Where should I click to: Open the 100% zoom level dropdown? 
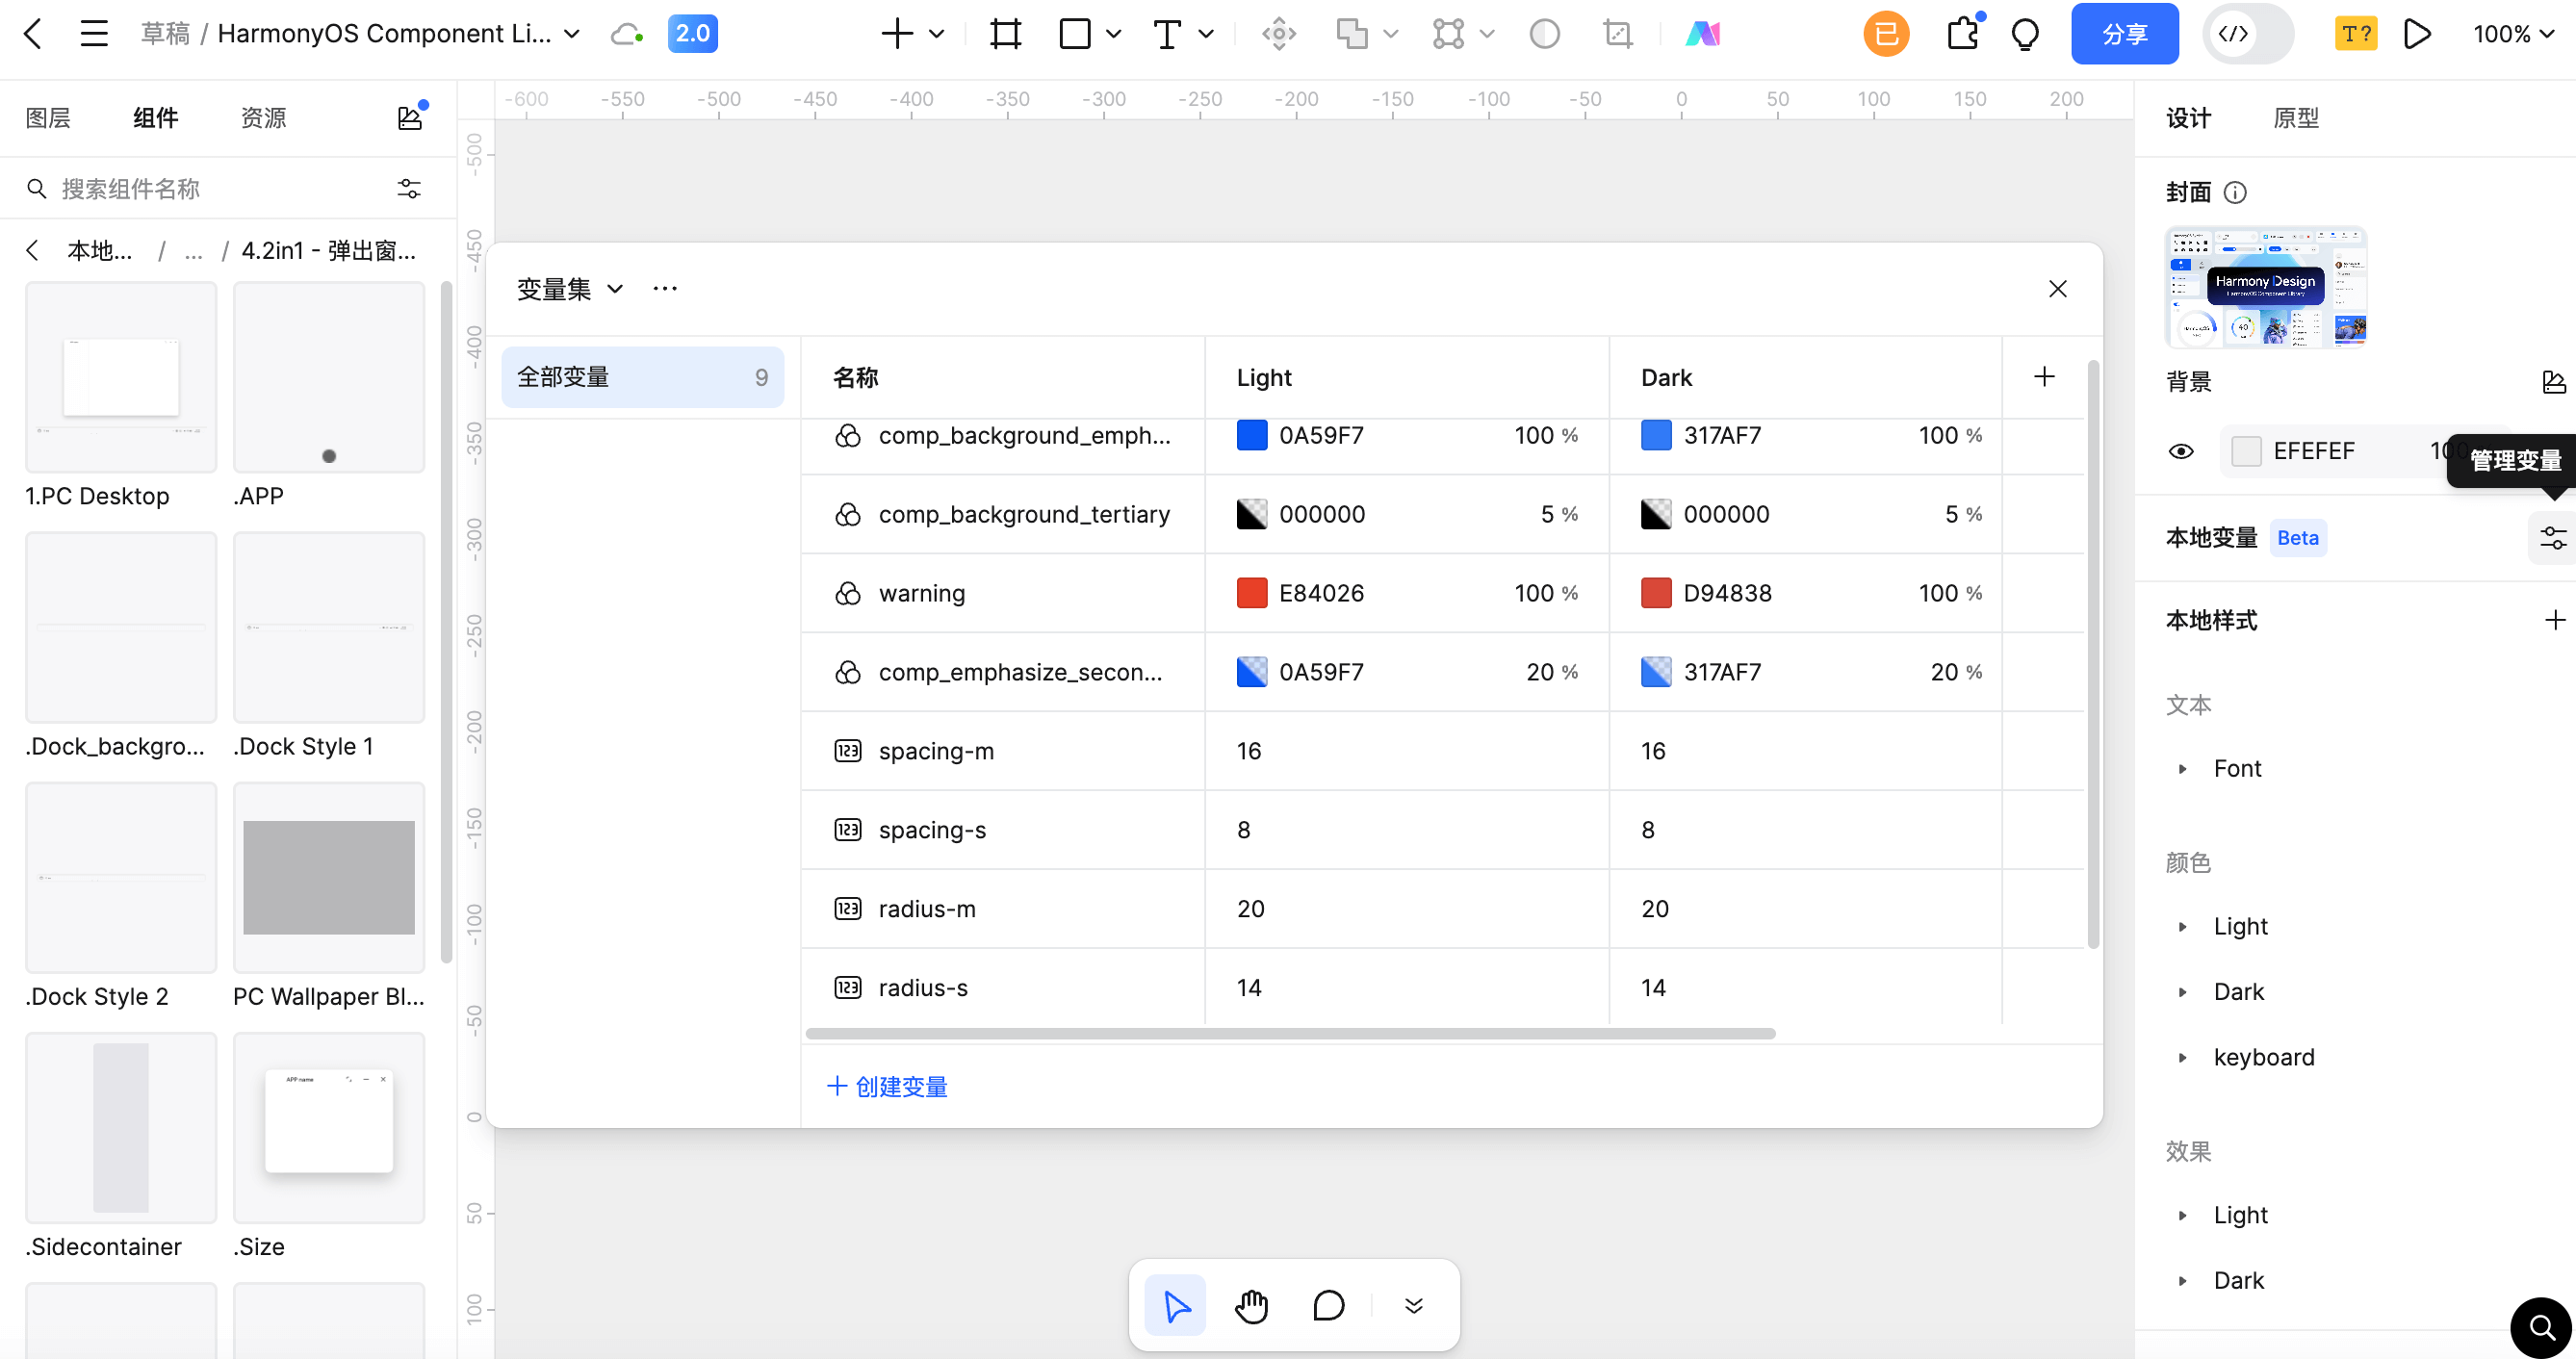2512,34
